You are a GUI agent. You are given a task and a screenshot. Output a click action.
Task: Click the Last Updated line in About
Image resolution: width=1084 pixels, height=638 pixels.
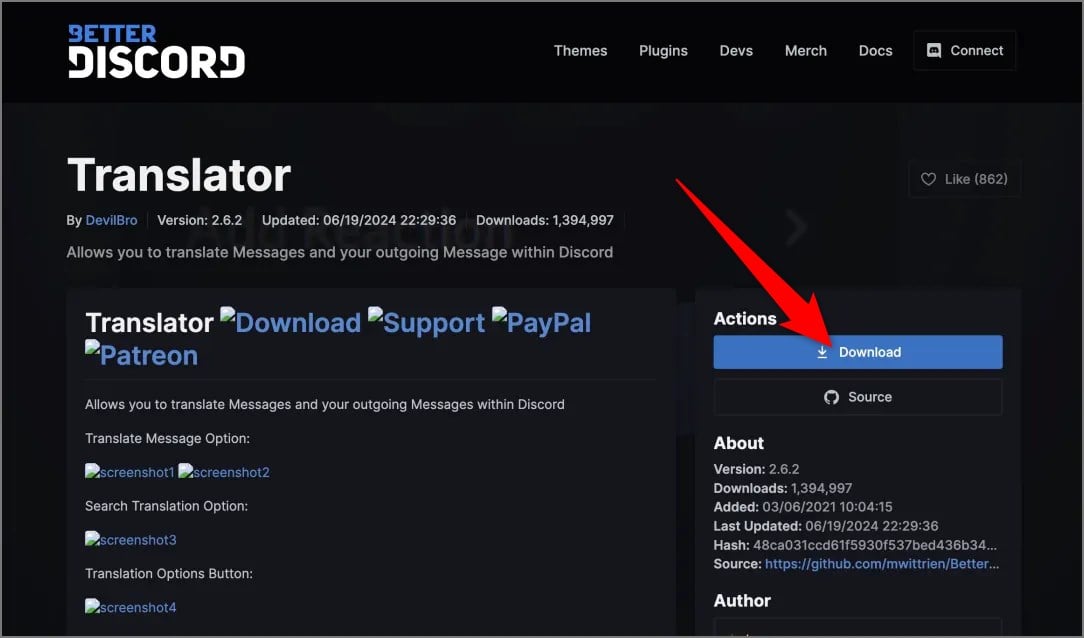tap(826, 526)
